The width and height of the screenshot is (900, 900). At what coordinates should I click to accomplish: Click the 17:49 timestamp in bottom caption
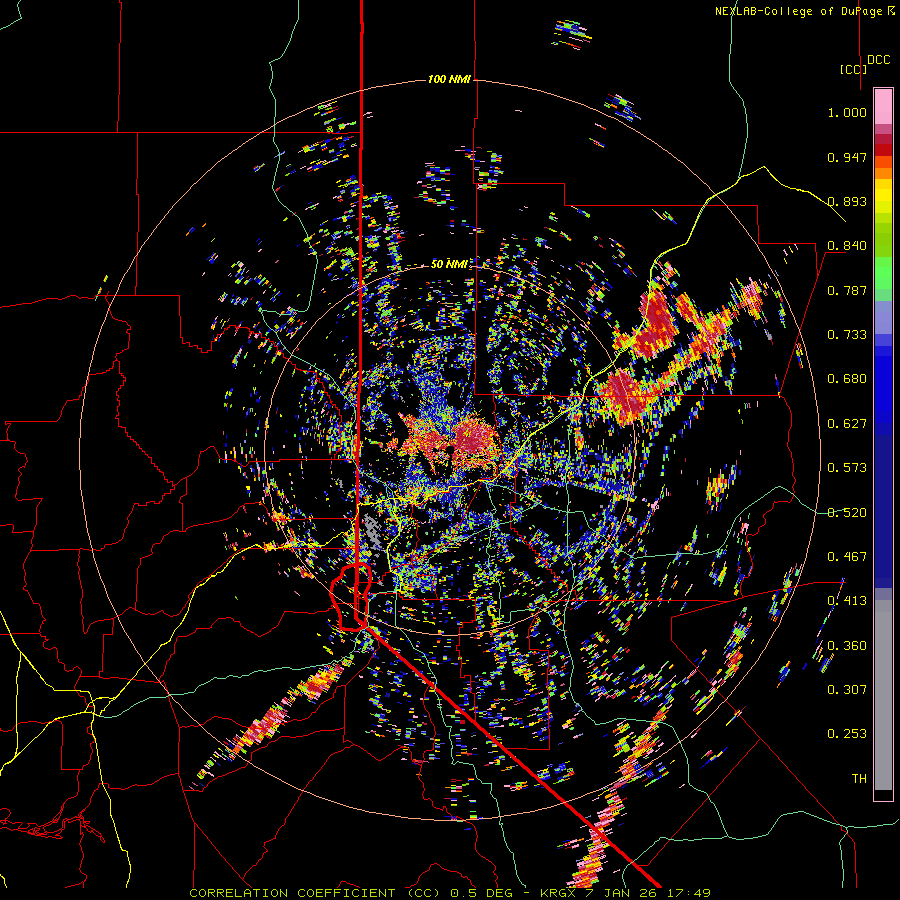[690, 893]
